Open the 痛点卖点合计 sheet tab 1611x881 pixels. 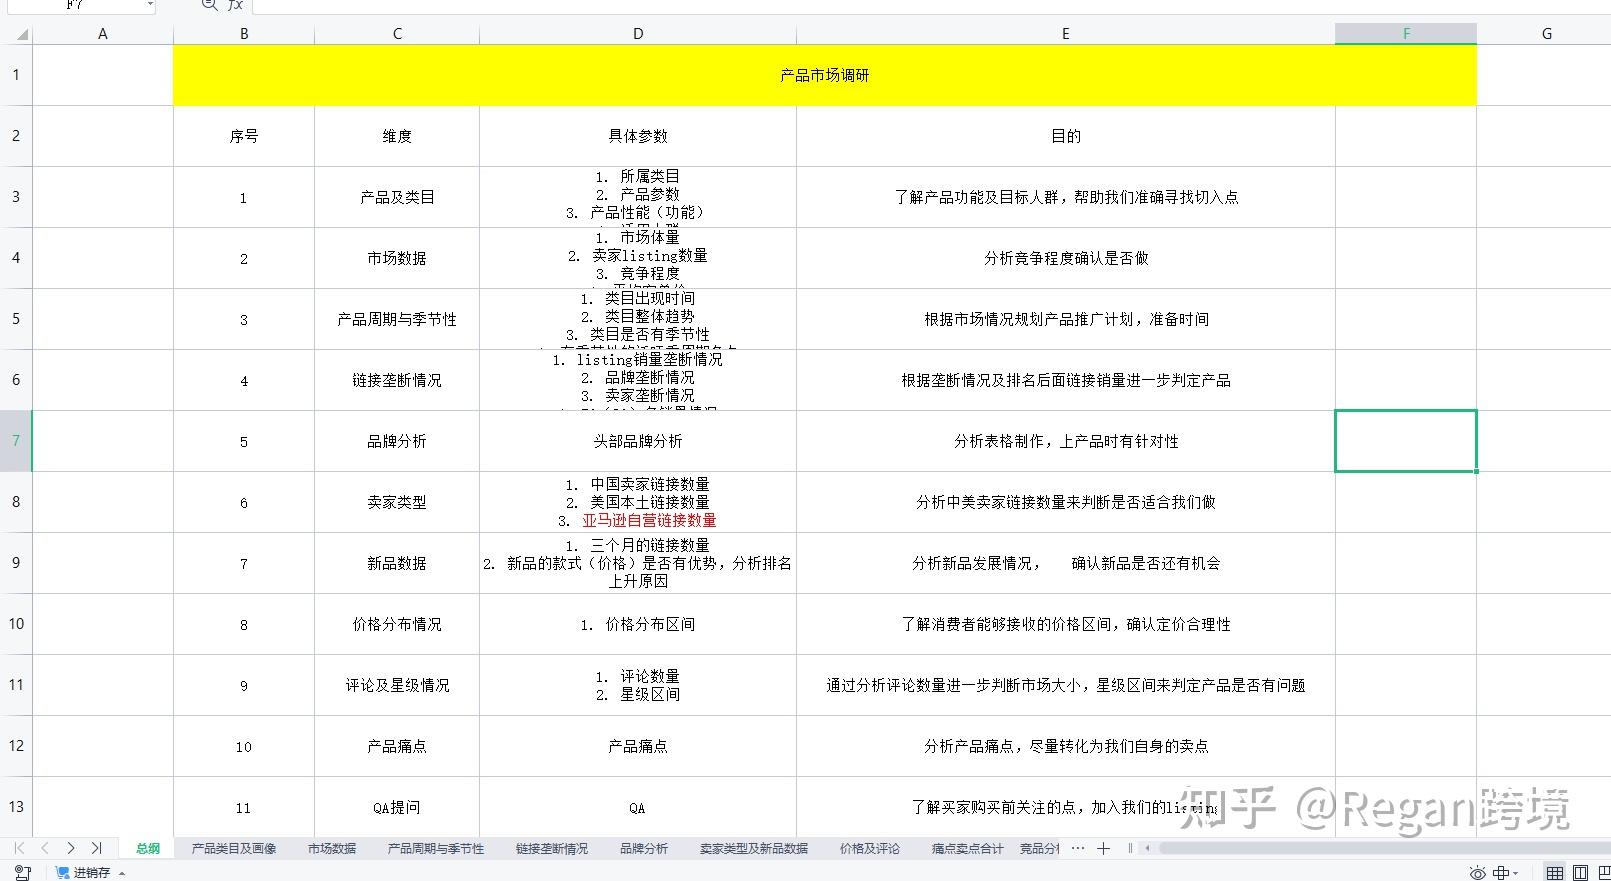point(968,848)
